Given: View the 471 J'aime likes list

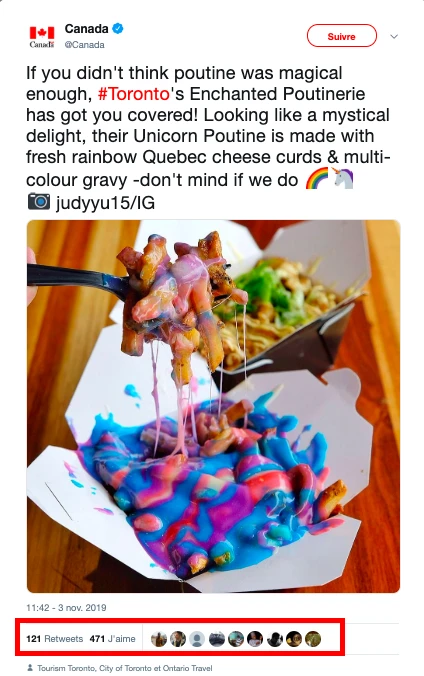Looking at the screenshot, I should (x=112, y=638).
